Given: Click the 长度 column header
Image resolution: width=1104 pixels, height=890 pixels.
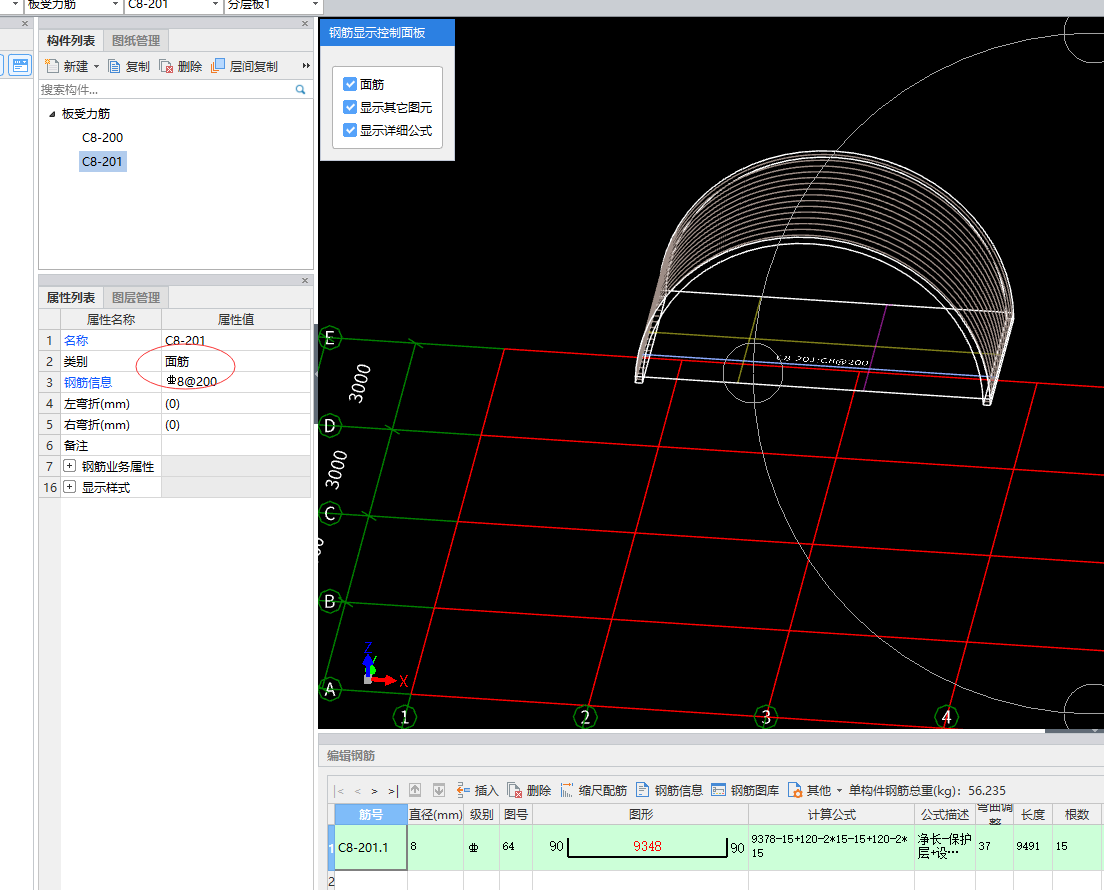Looking at the screenshot, I should [1033, 815].
